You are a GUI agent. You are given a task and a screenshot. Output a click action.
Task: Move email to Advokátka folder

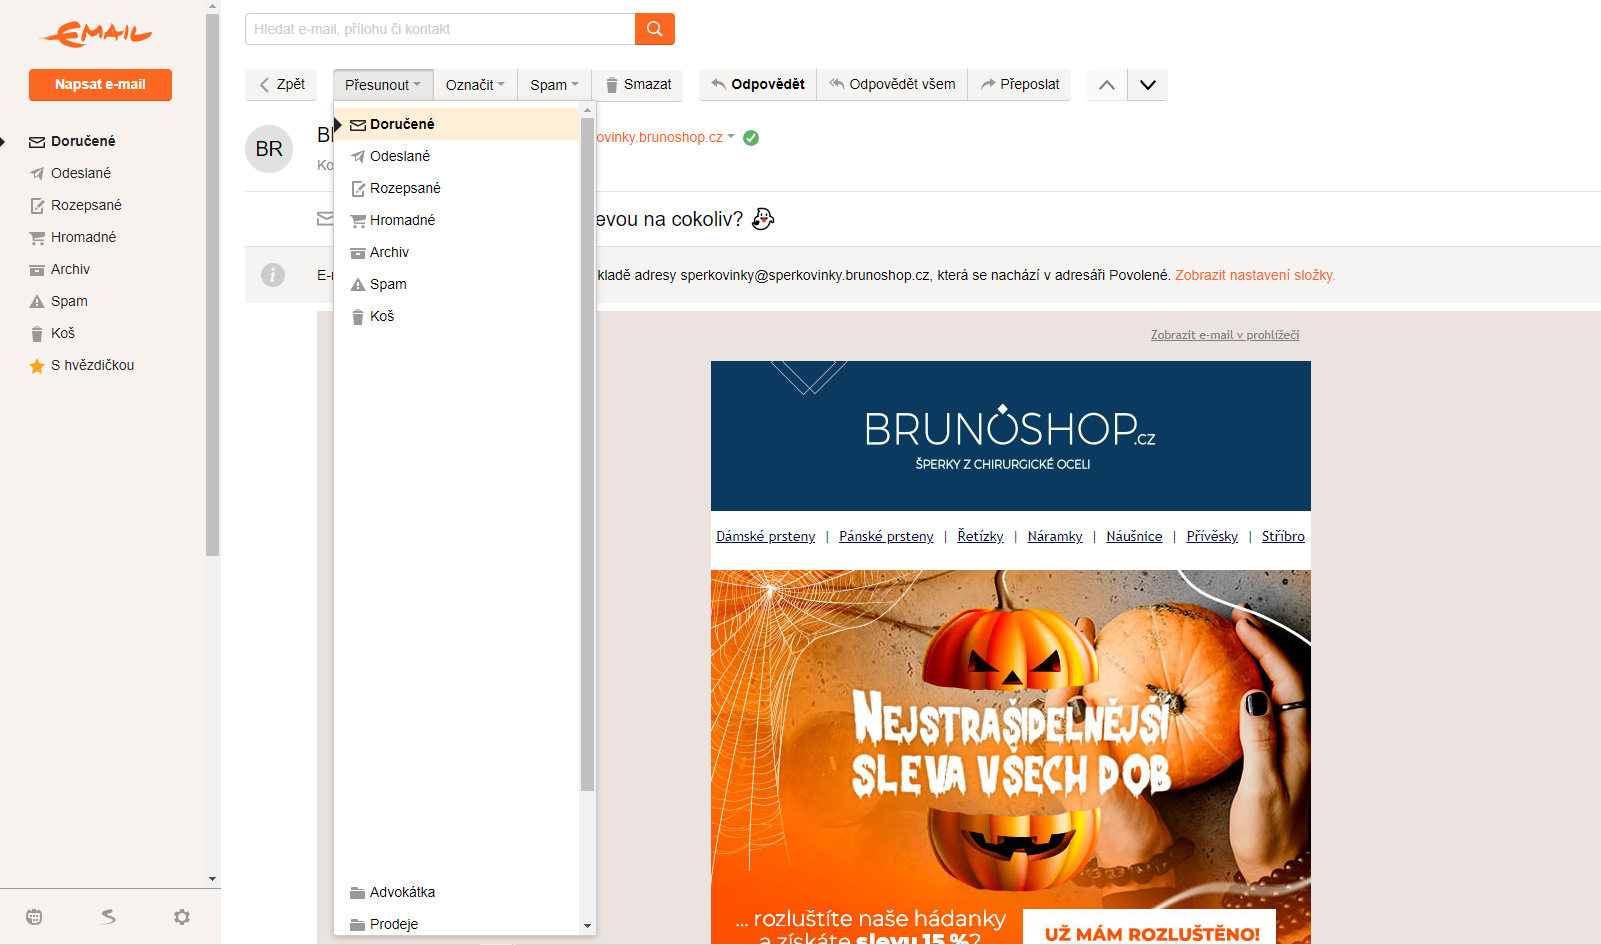coord(456,892)
